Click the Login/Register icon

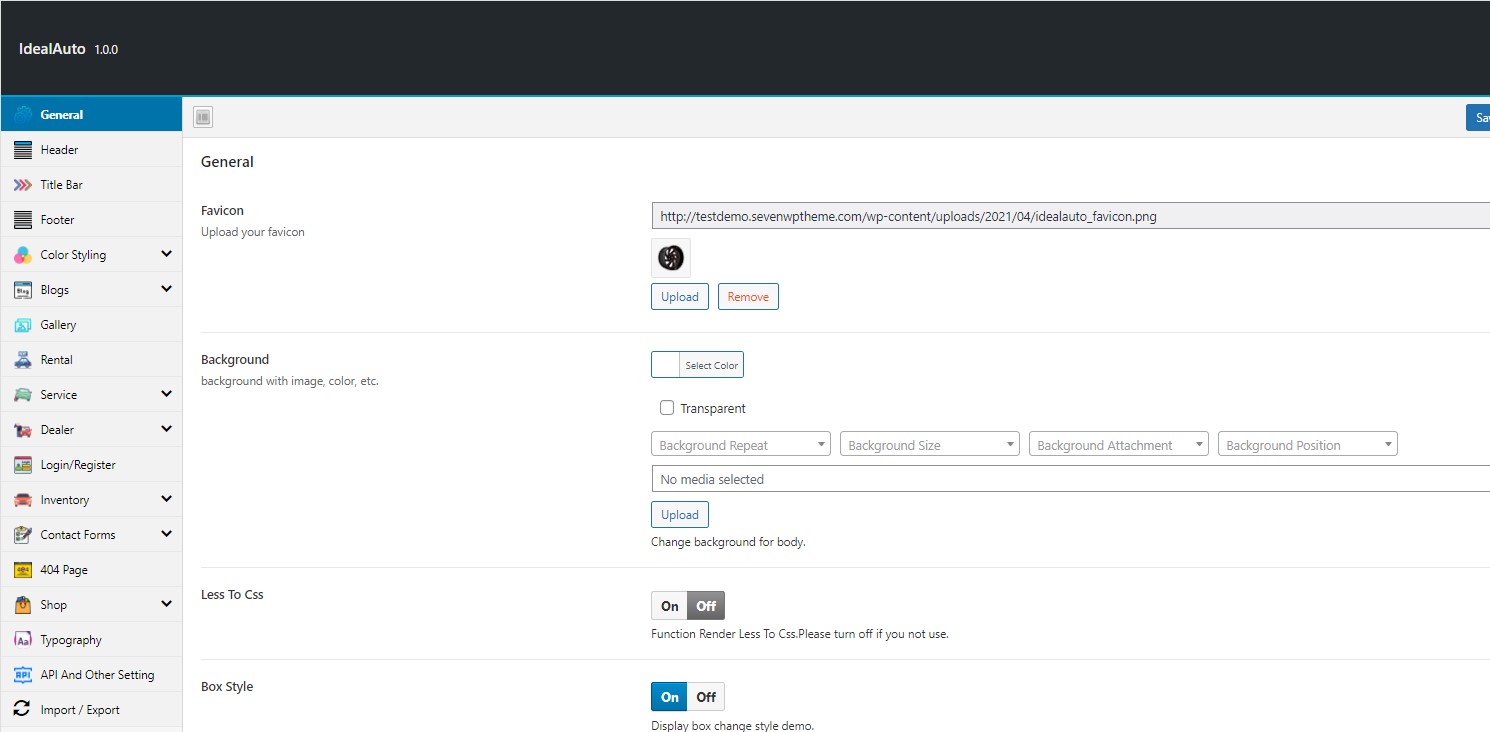(22, 465)
